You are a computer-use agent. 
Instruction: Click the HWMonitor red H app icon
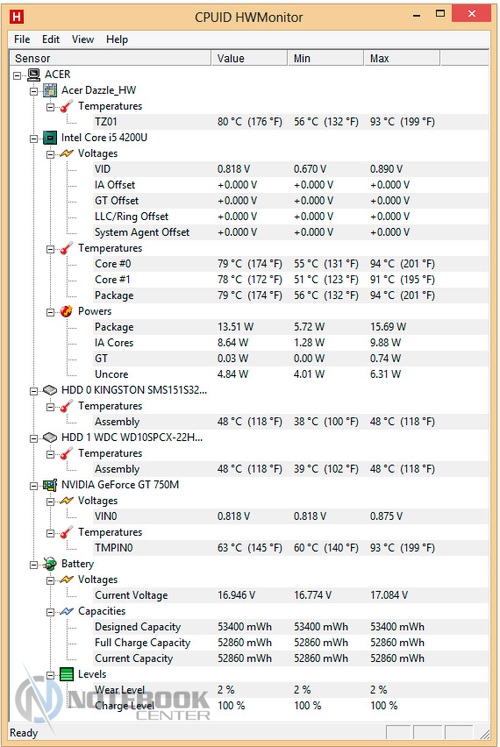[16, 17]
